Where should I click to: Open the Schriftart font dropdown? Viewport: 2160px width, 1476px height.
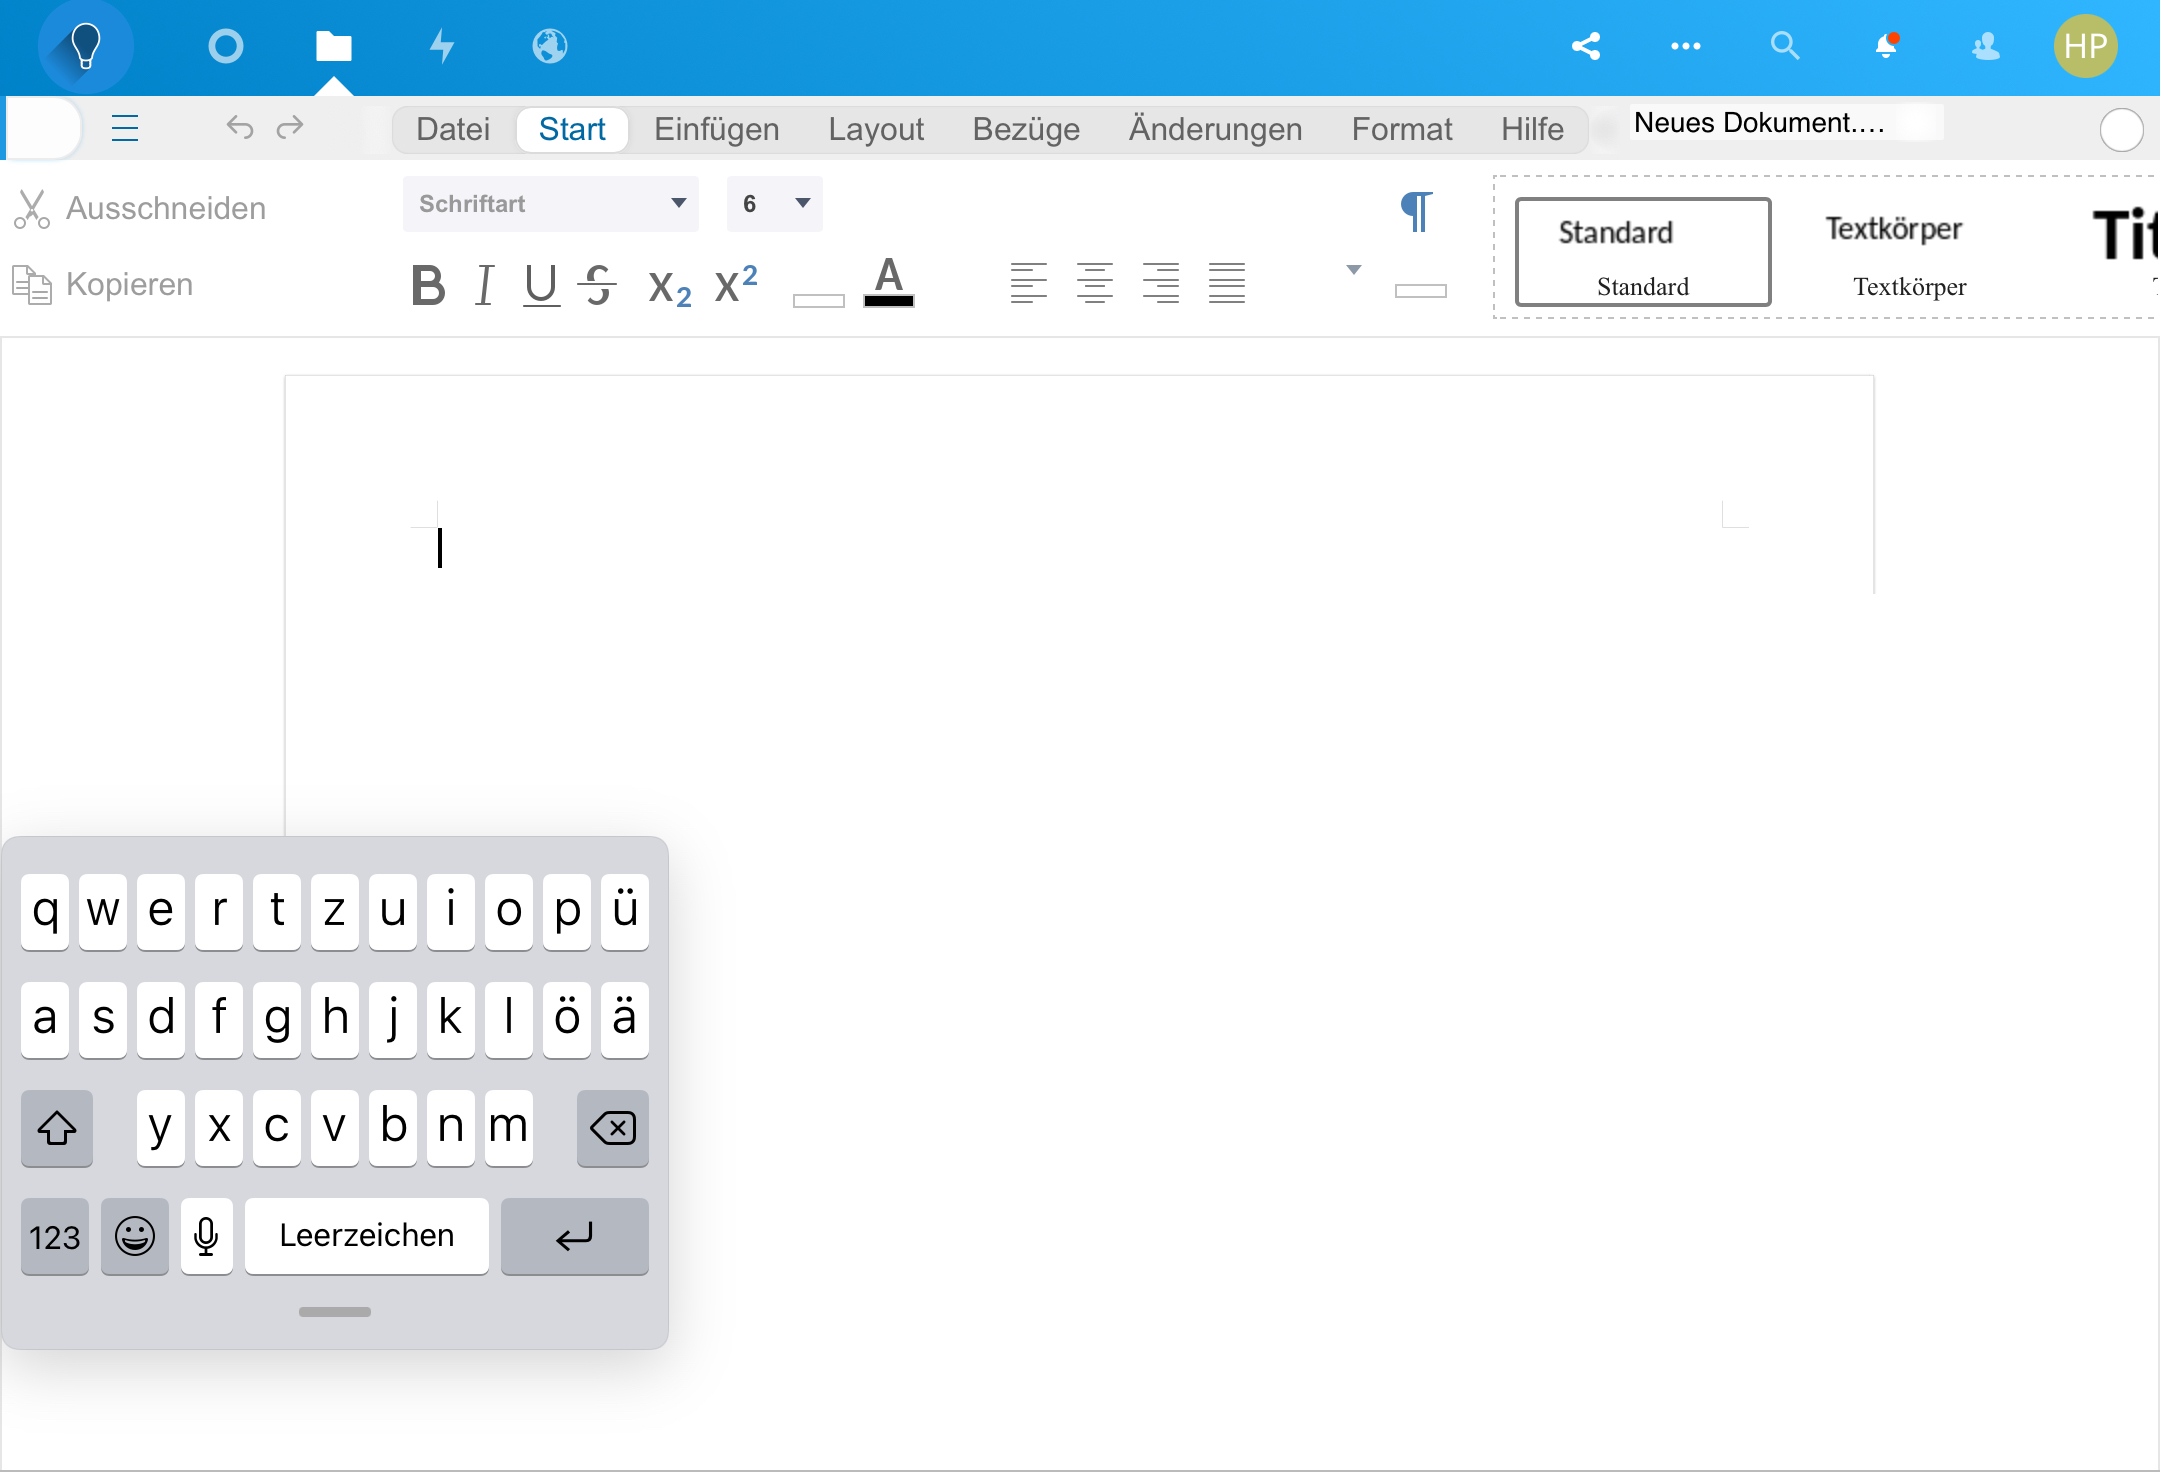[550, 204]
